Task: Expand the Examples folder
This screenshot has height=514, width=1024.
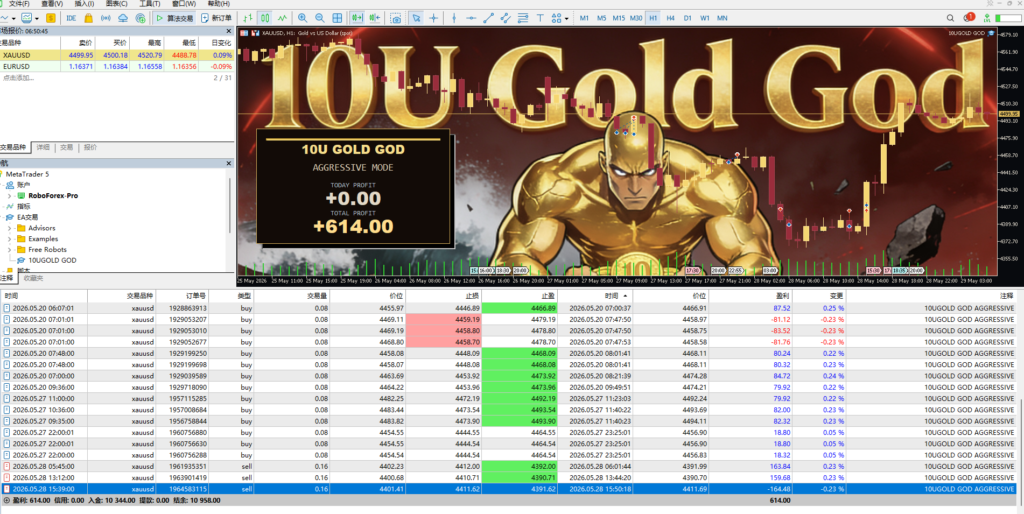Action: (9, 239)
